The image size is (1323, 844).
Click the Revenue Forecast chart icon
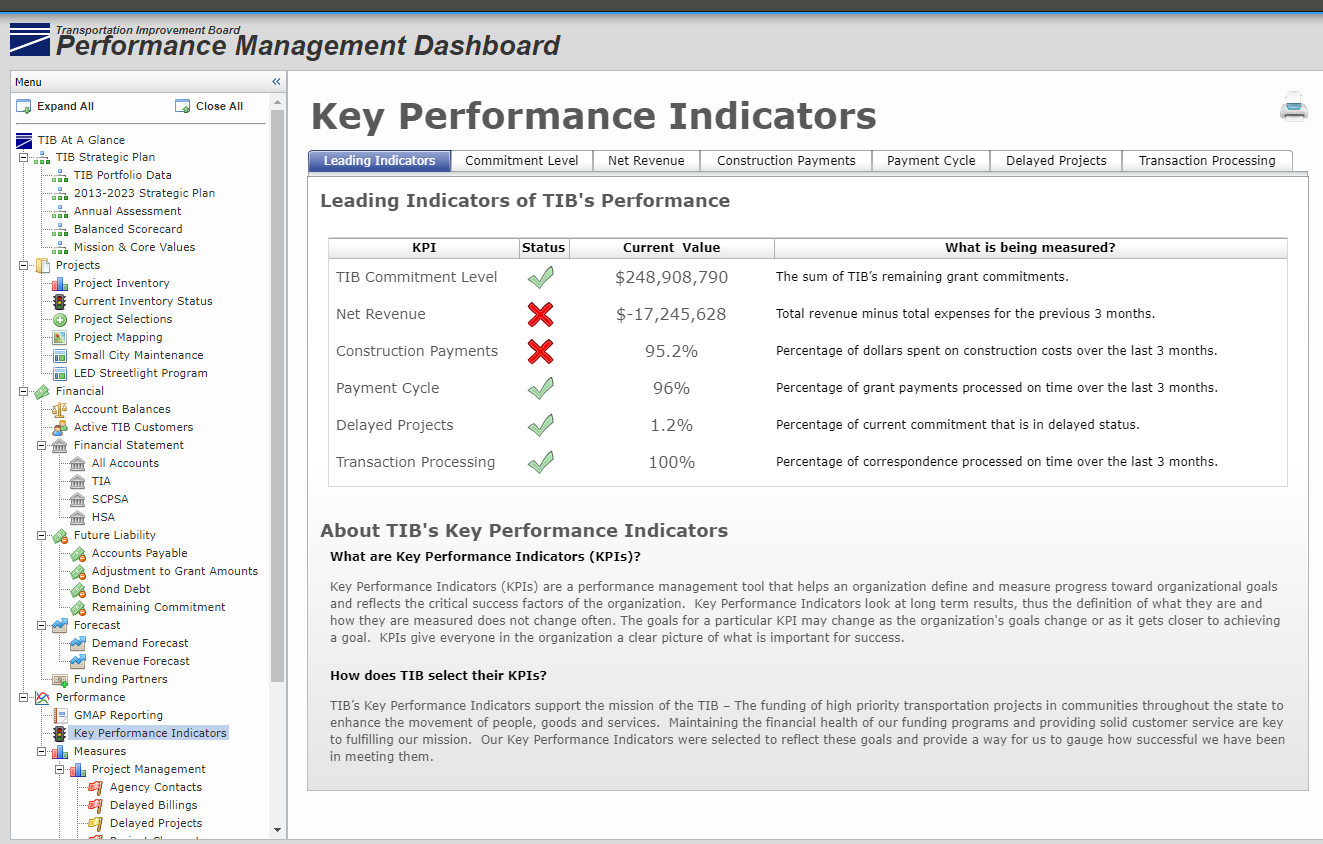point(78,661)
